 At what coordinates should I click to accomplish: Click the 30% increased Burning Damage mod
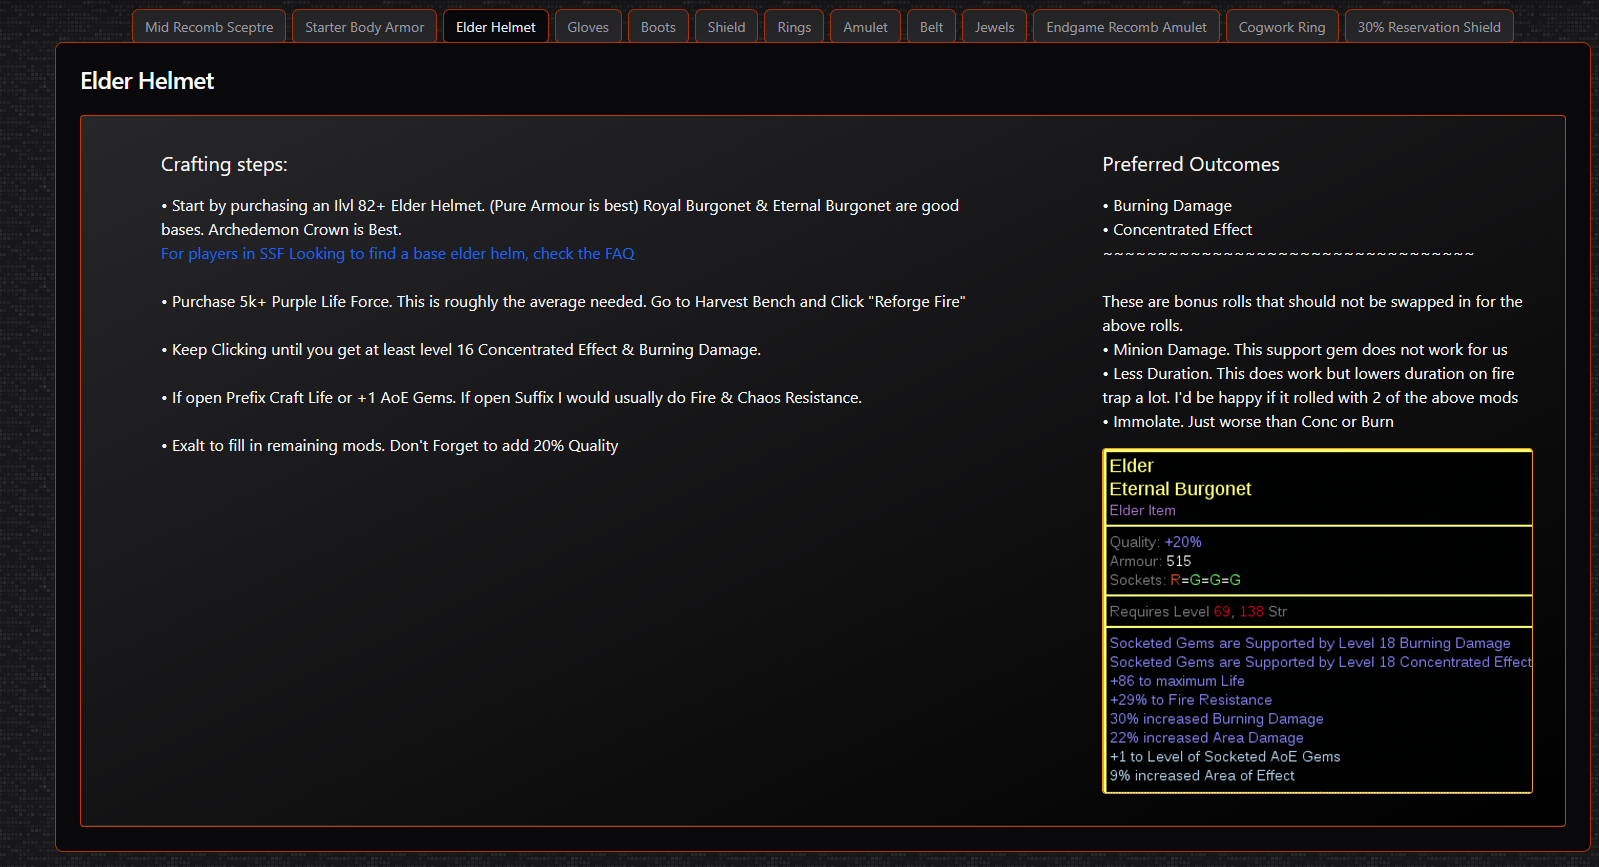(1216, 719)
